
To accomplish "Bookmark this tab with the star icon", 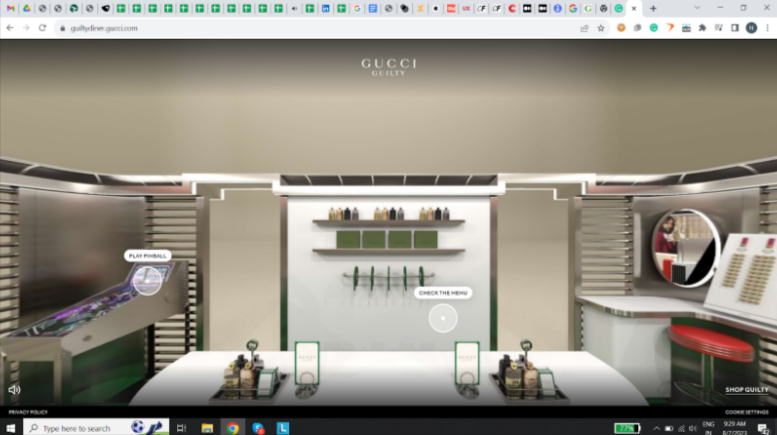I will tap(601, 28).
